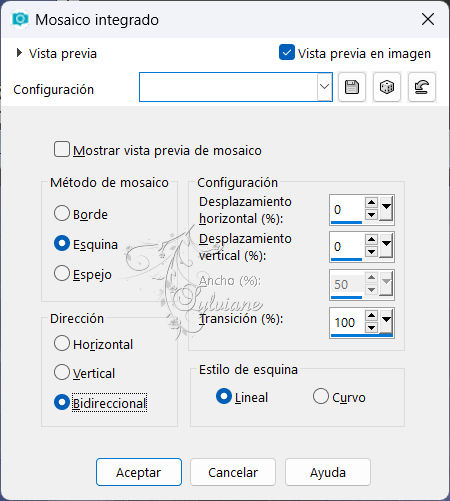Screen dimensions: 450x501
Task: Click the save preset floppy disk icon
Action: point(352,87)
